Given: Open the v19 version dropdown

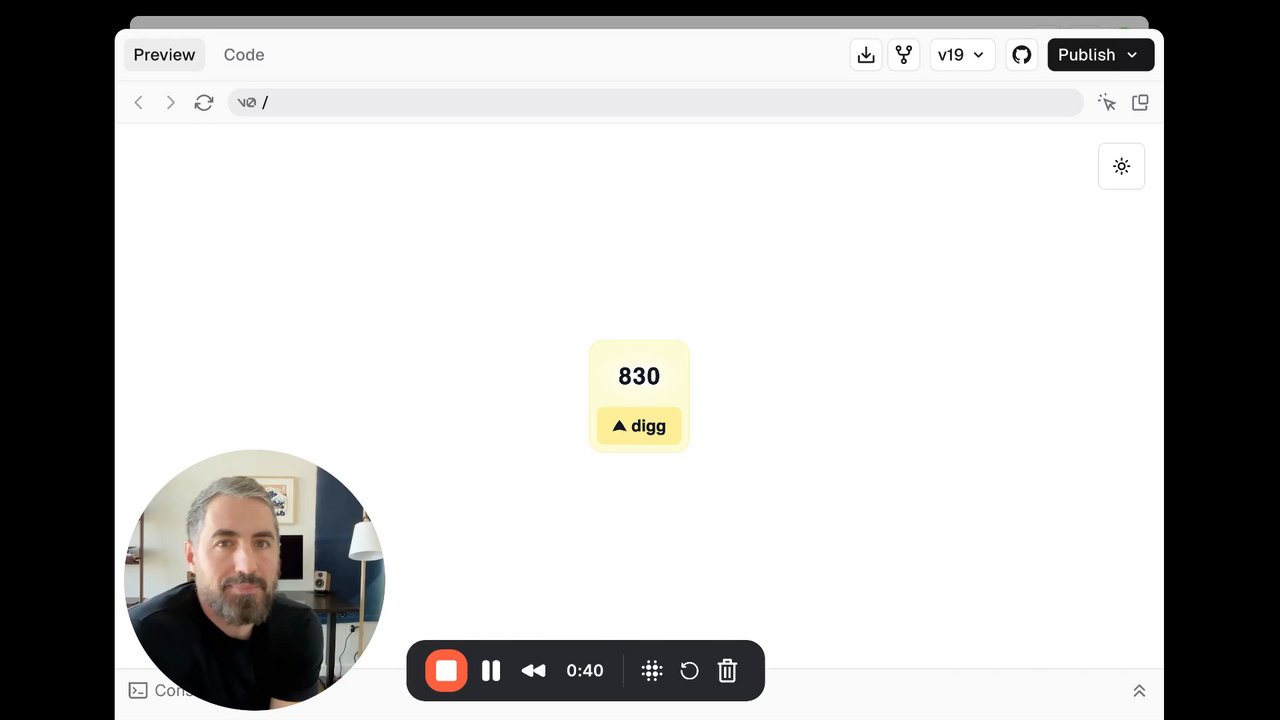Looking at the screenshot, I should tap(962, 55).
